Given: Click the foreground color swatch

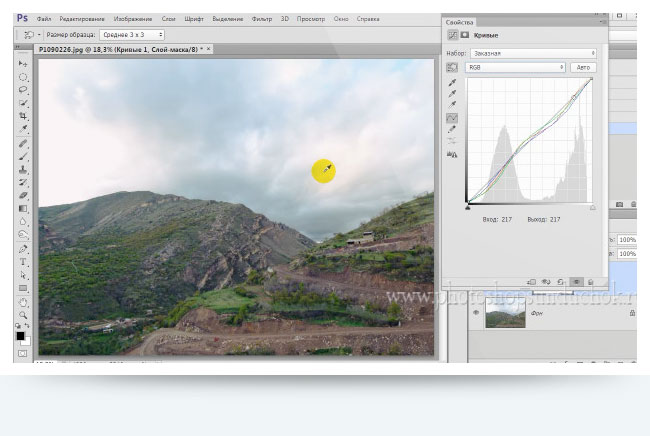Looking at the screenshot, I should pos(20,336).
